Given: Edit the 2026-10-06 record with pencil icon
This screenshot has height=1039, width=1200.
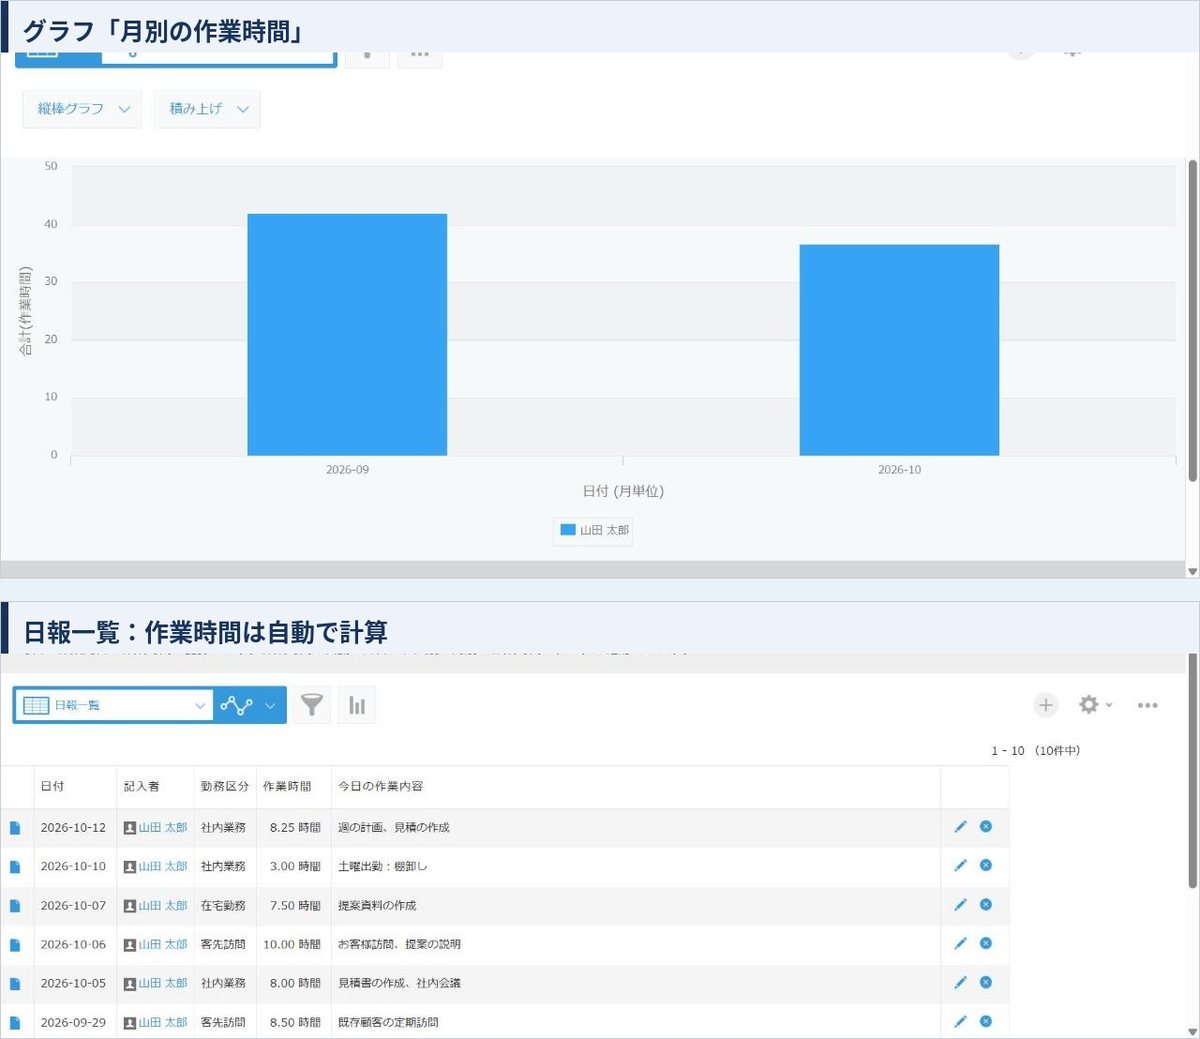Looking at the screenshot, I should (960, 943).
